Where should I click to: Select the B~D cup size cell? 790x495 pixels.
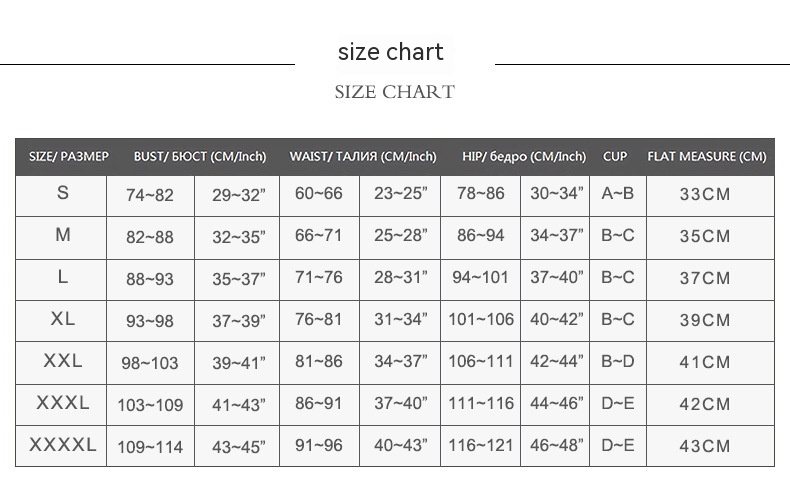(x=617, y=362)
